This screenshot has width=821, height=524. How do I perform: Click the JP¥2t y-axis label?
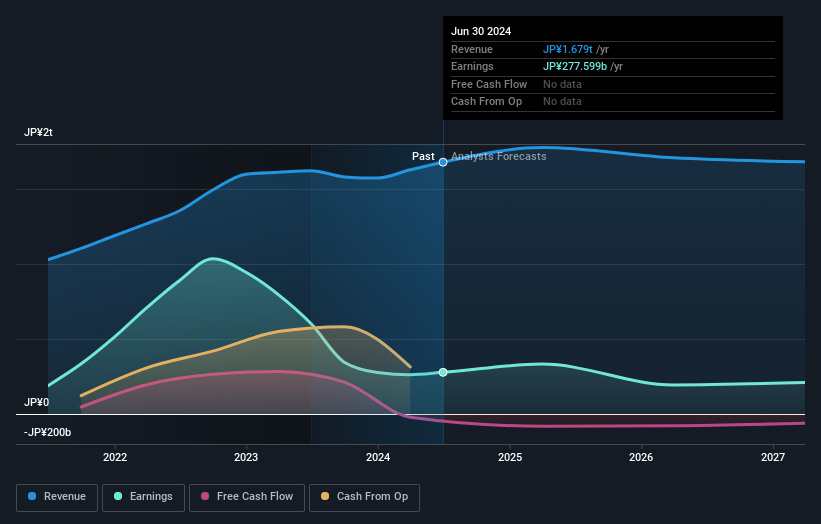[x=38, y=132]
